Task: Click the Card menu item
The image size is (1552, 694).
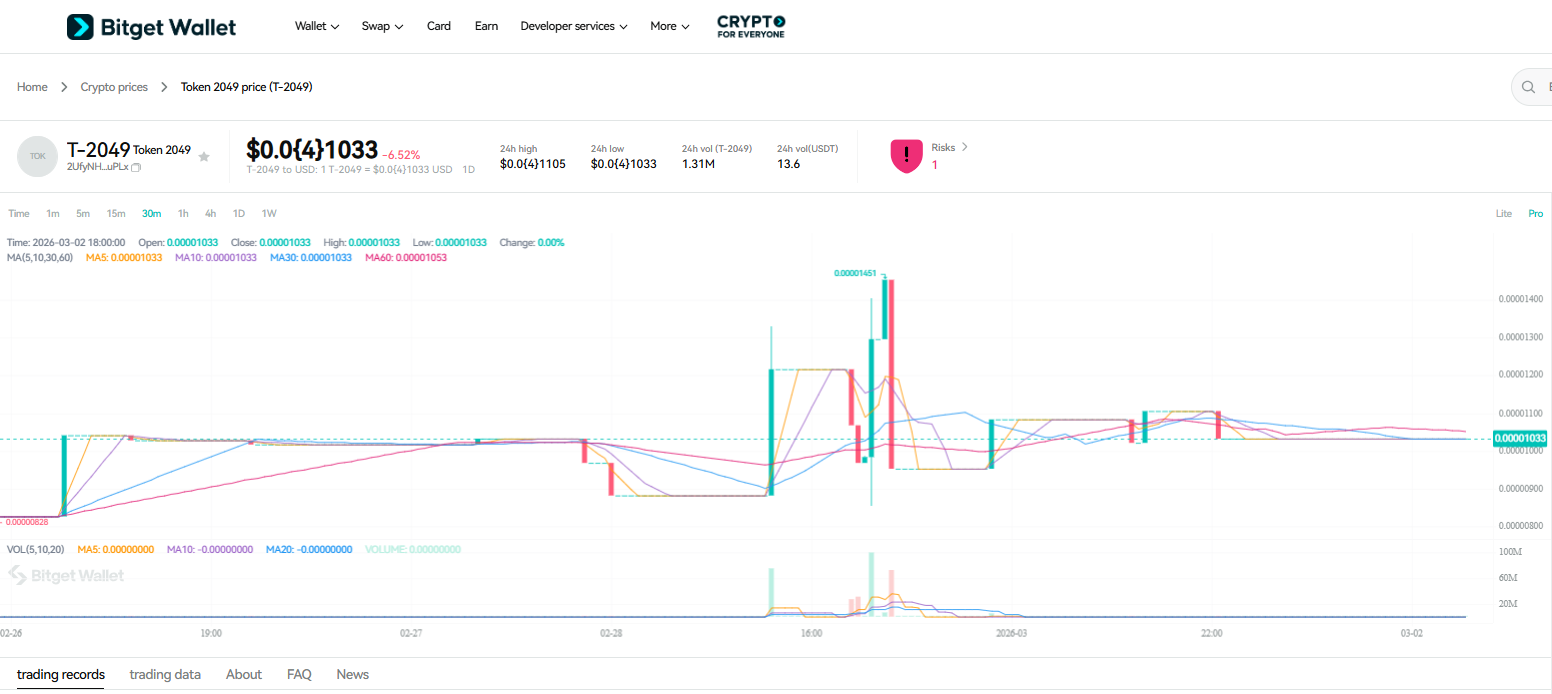Action: click(x=438, y=26)
